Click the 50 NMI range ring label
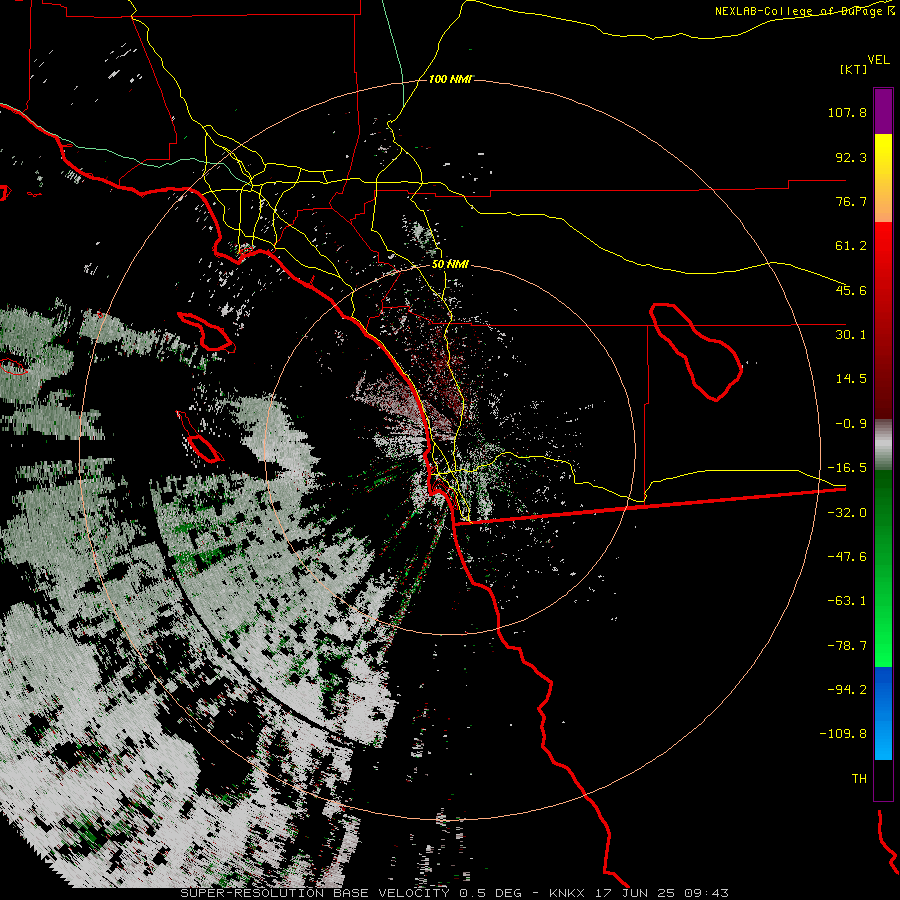This screenshot has height=900, width=900. (x=450, y=264)
